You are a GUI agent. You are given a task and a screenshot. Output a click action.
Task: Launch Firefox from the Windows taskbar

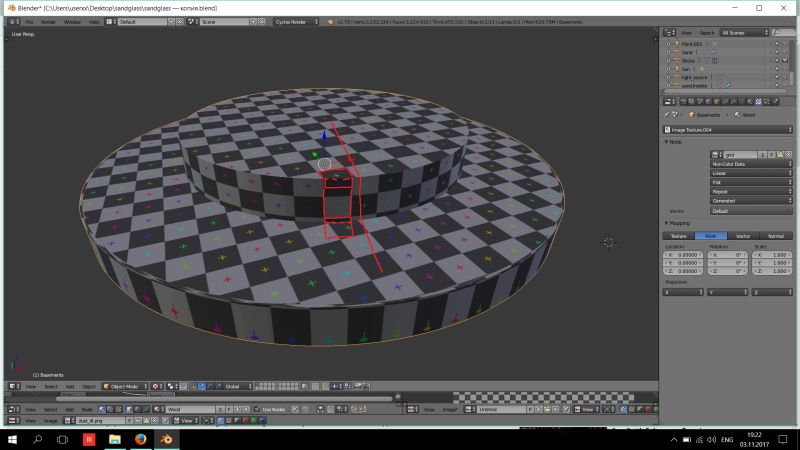point(141,439)
